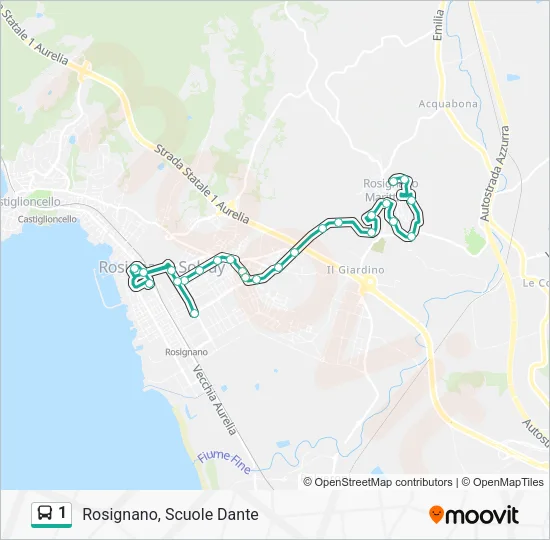This screenshot has width=550, height=540.
Task: Click the Strada Statale 1 Aurelia label
Action: [x=202, y=184]
